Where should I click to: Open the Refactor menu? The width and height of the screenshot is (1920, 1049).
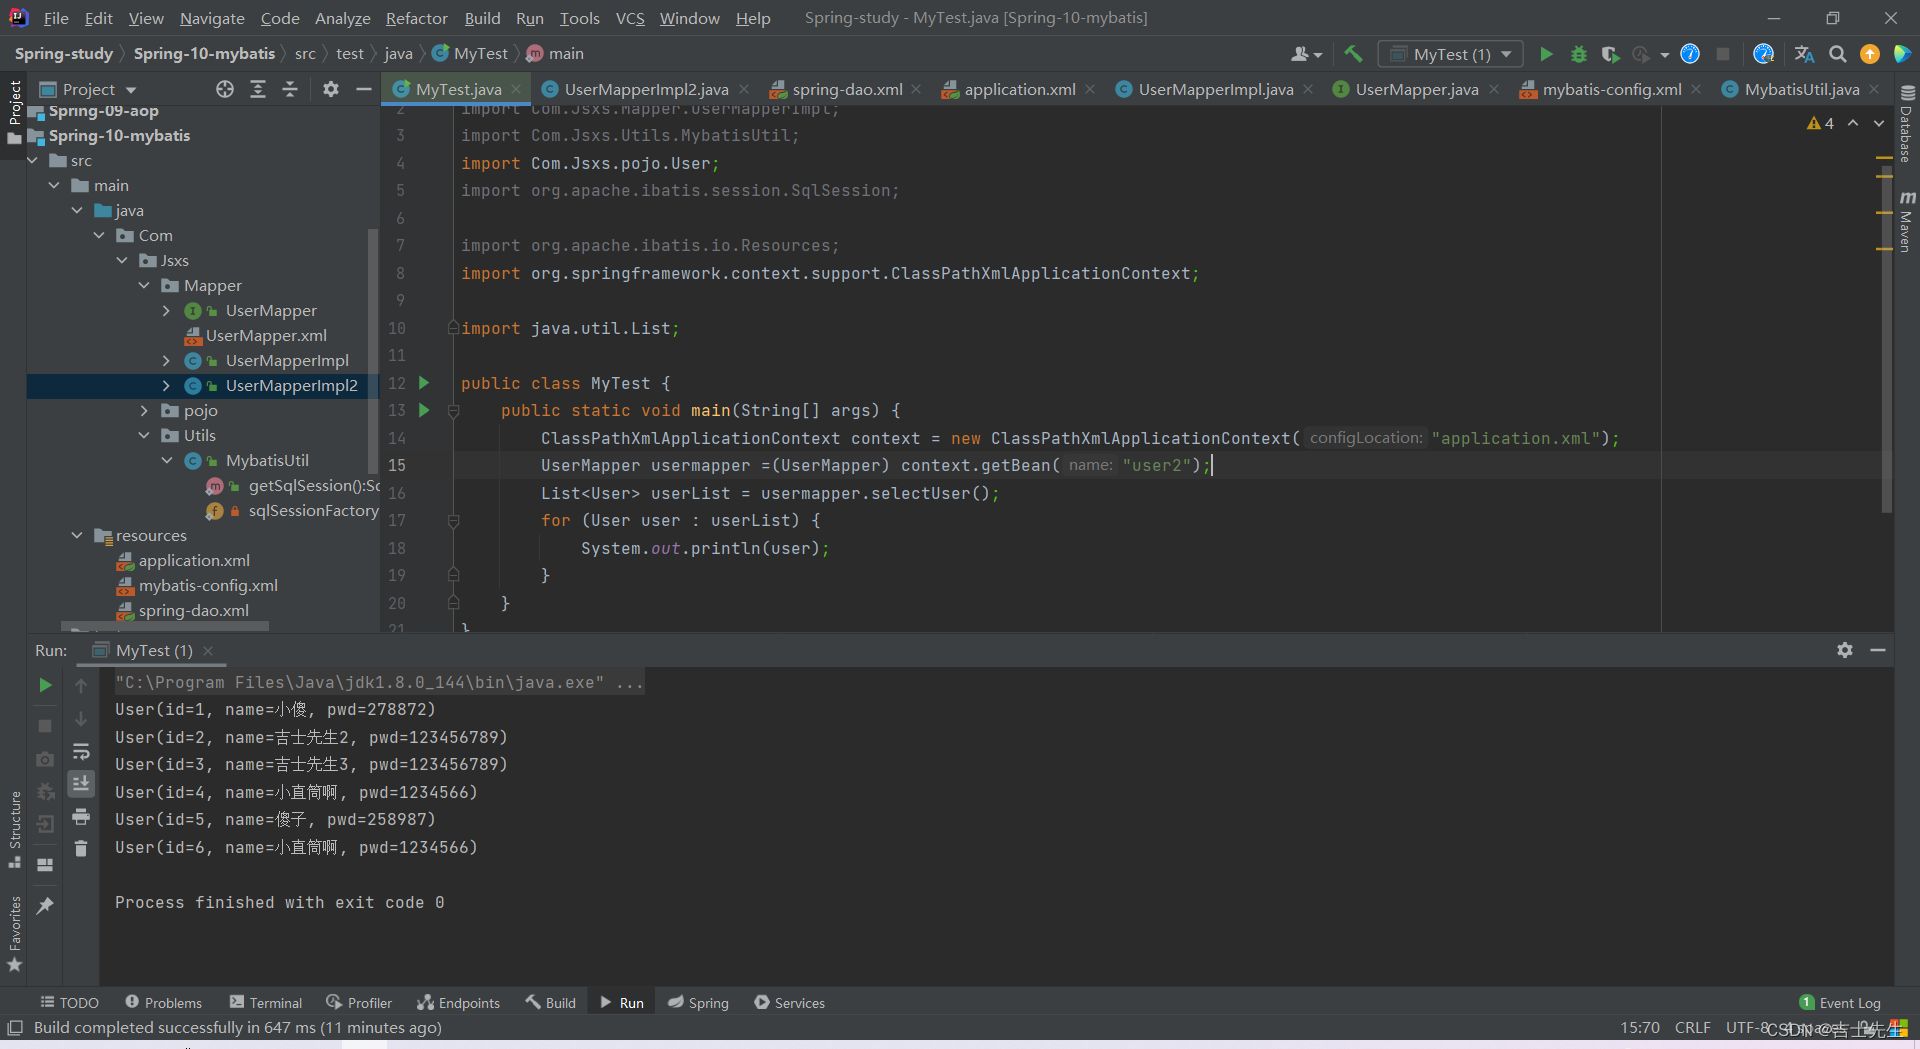[x=416, y=18]
